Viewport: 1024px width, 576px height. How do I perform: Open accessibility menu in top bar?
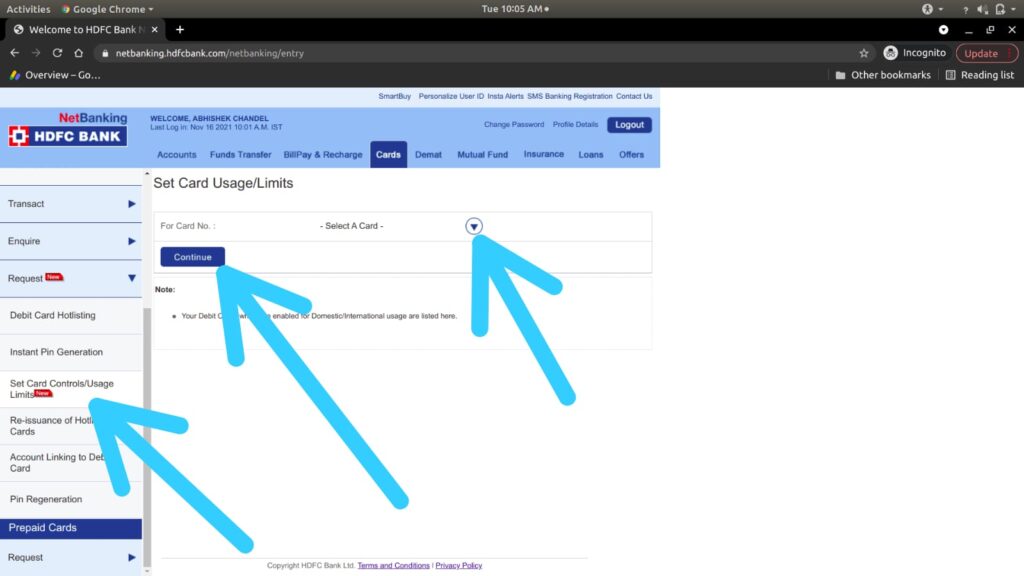[932, 9]
